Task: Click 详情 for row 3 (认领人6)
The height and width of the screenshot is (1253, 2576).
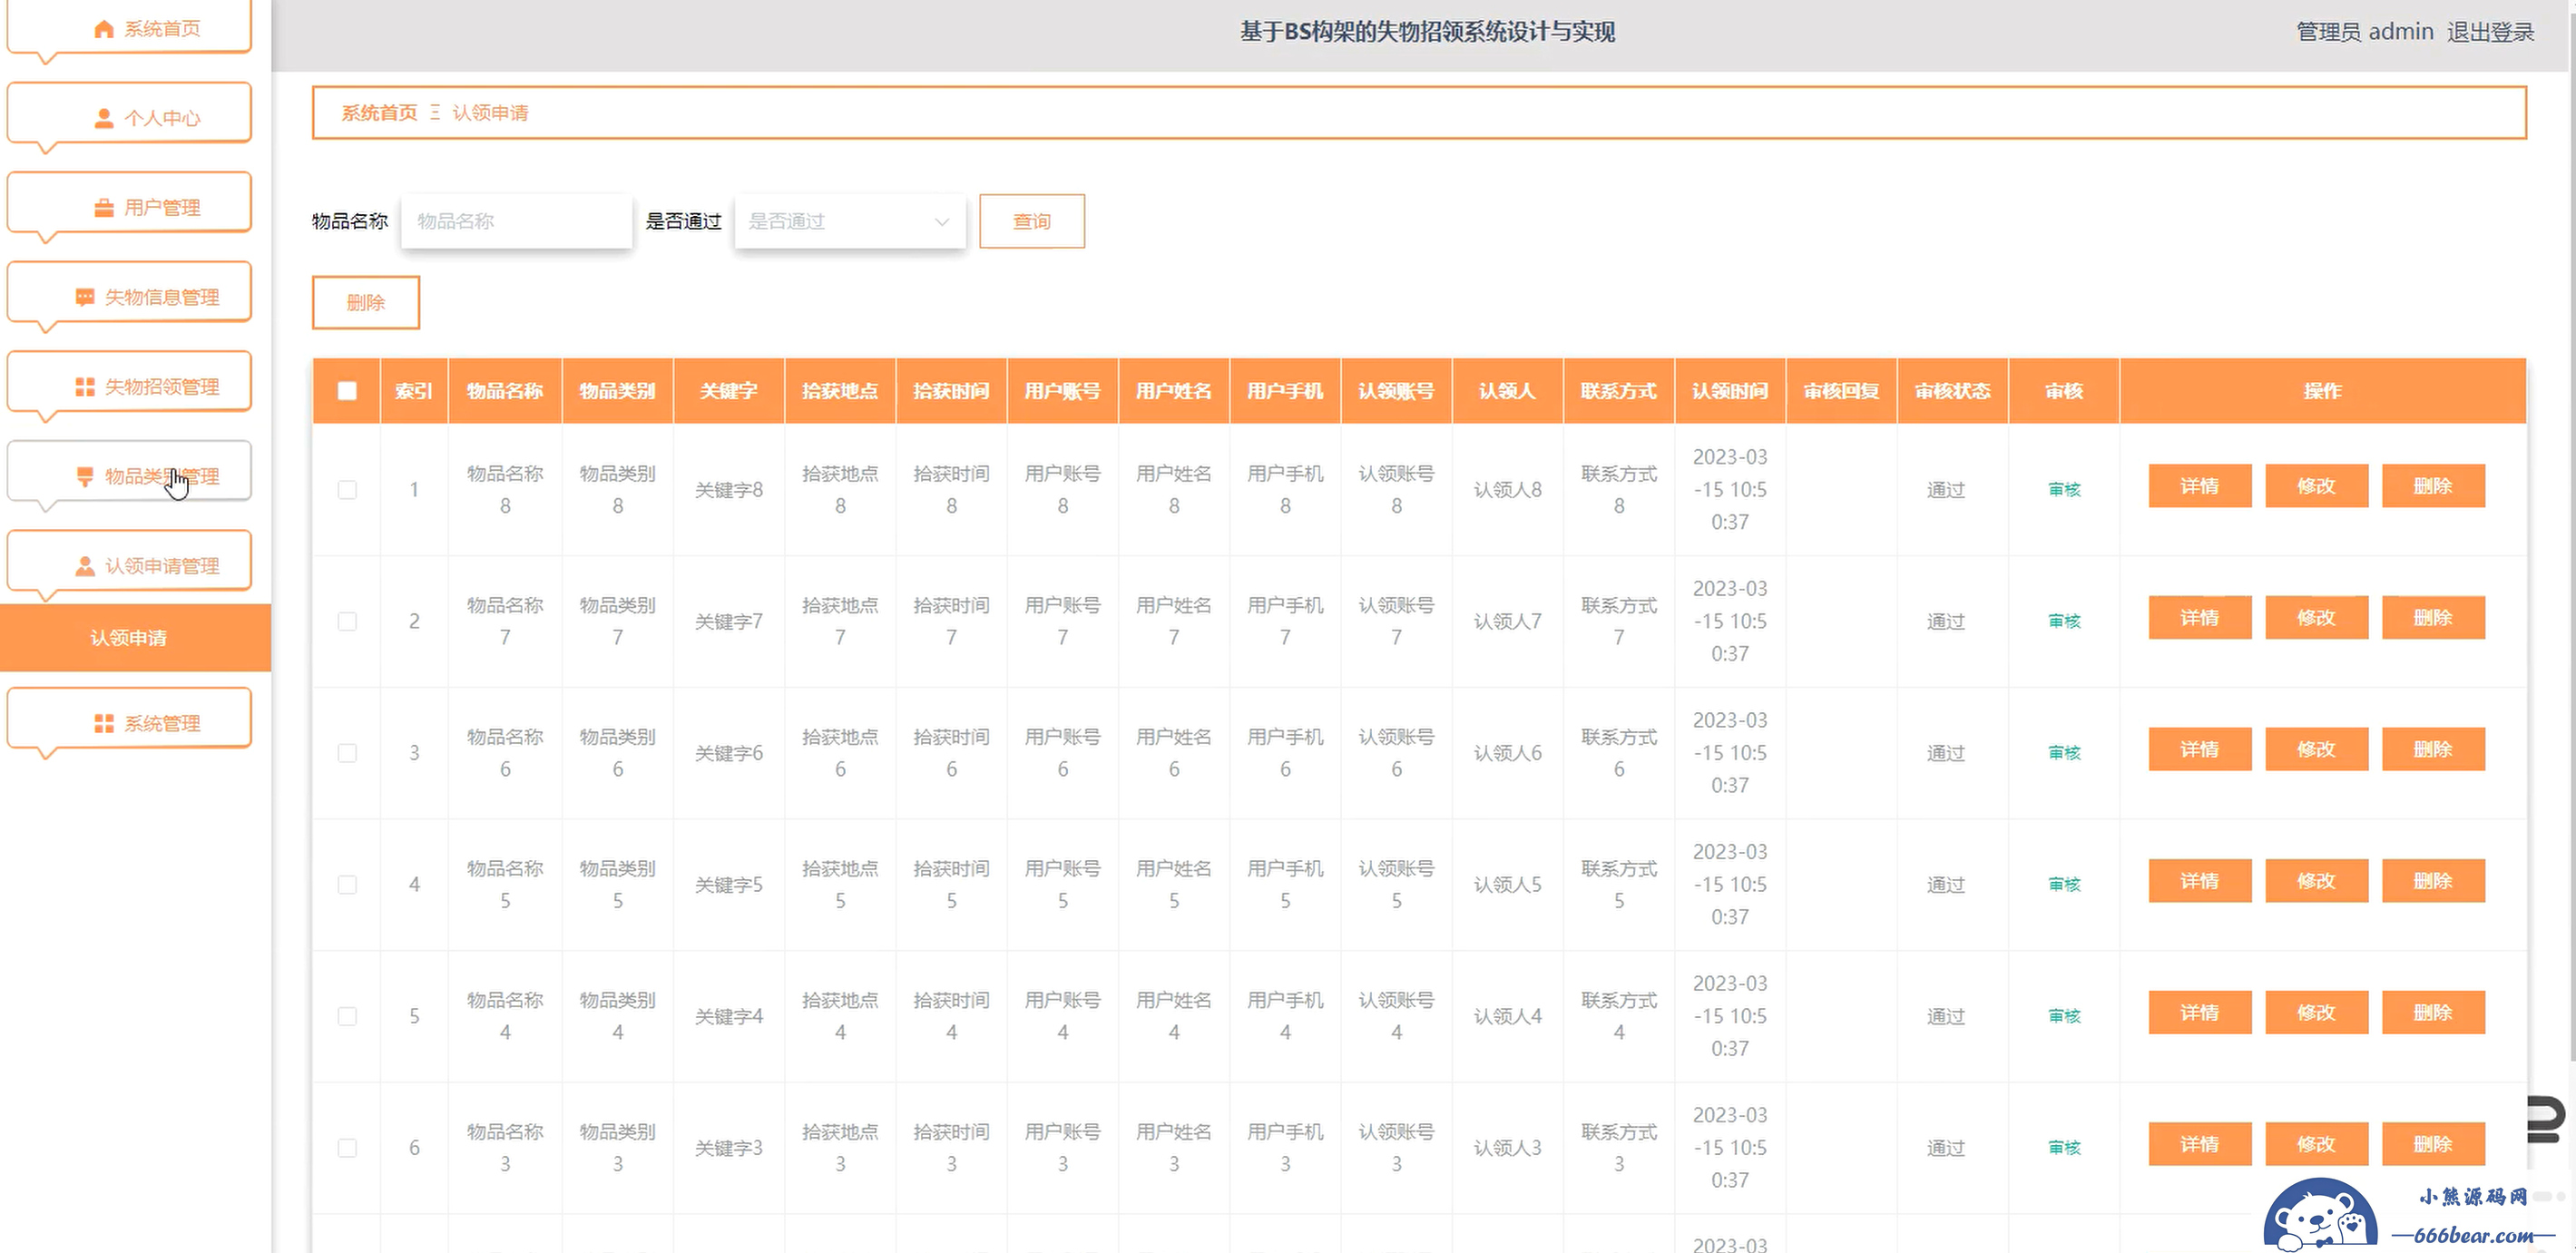Action: (2200, 749)
